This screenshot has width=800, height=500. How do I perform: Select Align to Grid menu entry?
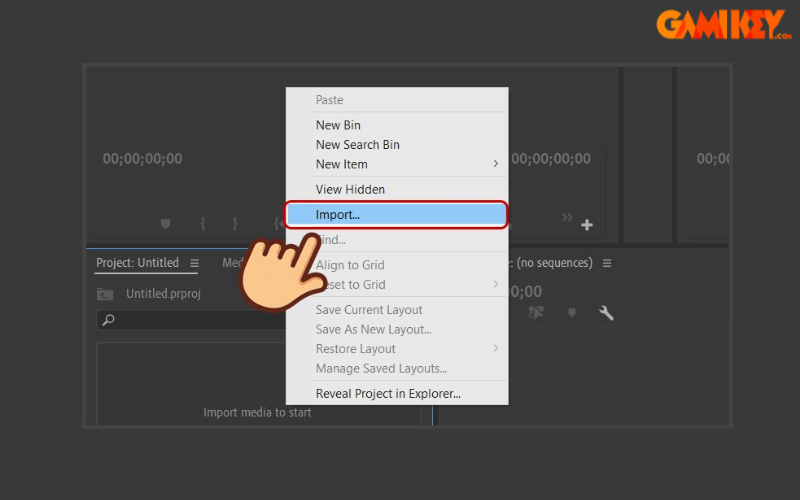coord(350,265)
